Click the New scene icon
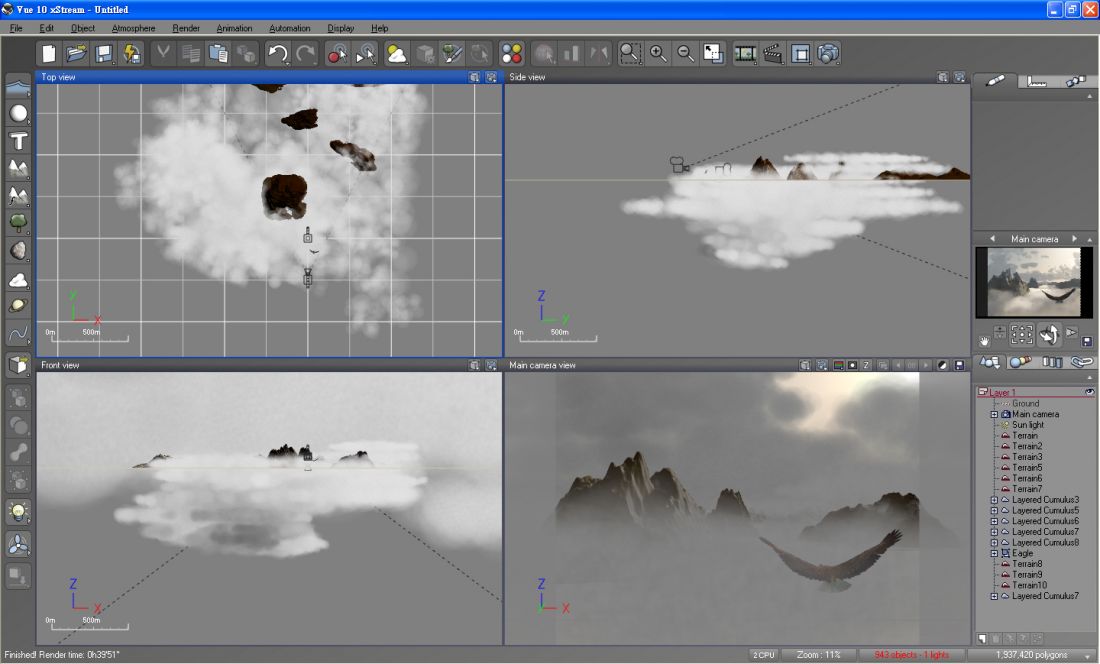This screenshot has height=664, width=1100. point(49,54)
